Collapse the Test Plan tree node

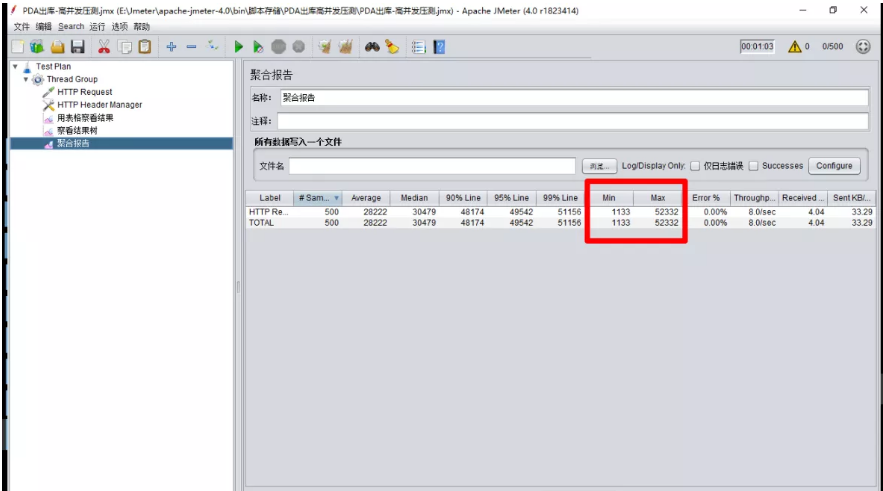15,66
